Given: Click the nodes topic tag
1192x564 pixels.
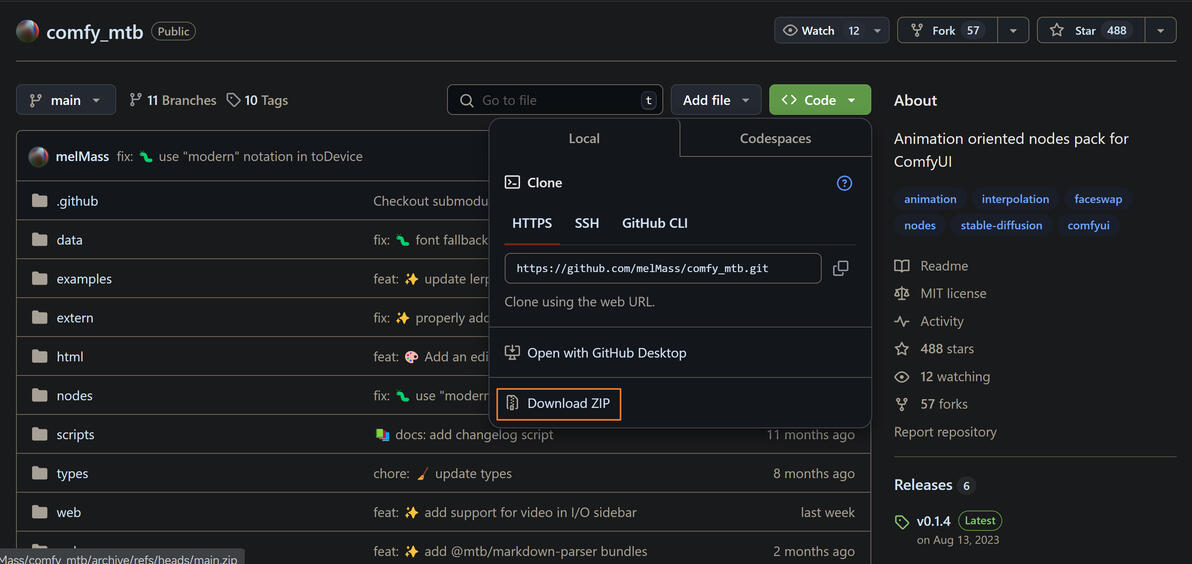Looking at the screenshot, I should click(919, 225).
